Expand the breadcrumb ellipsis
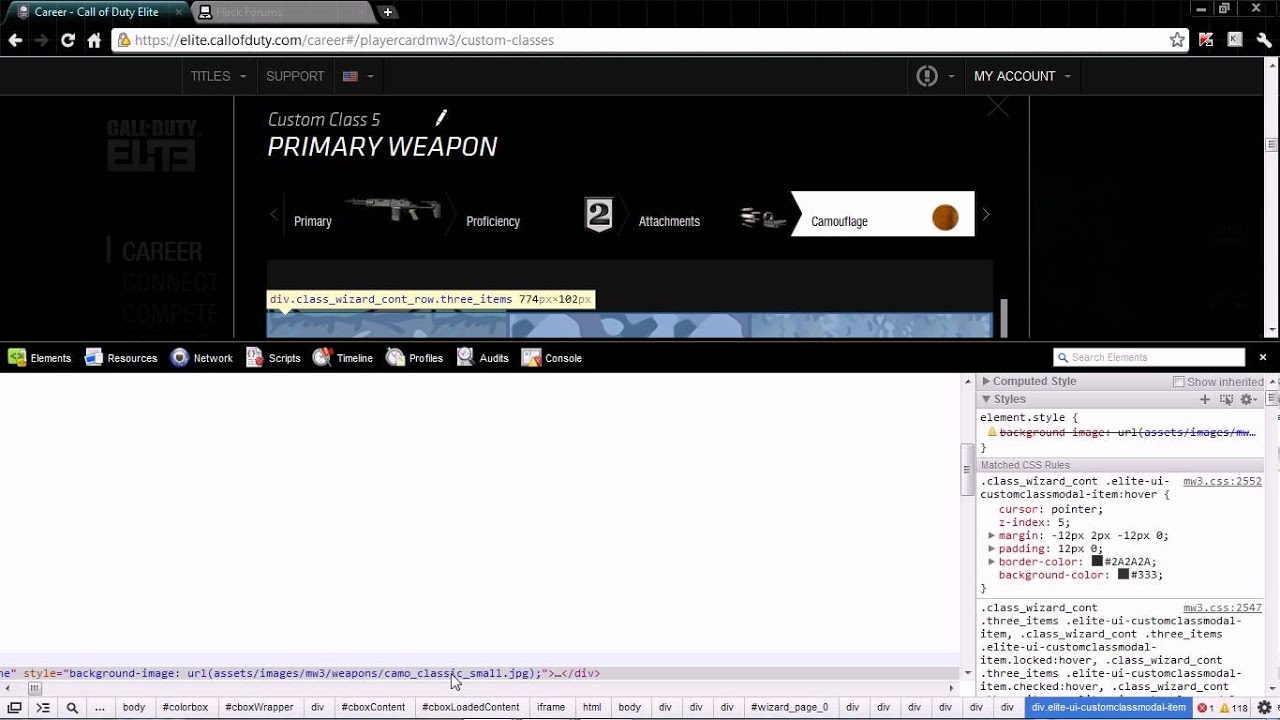 pos(100,707)
